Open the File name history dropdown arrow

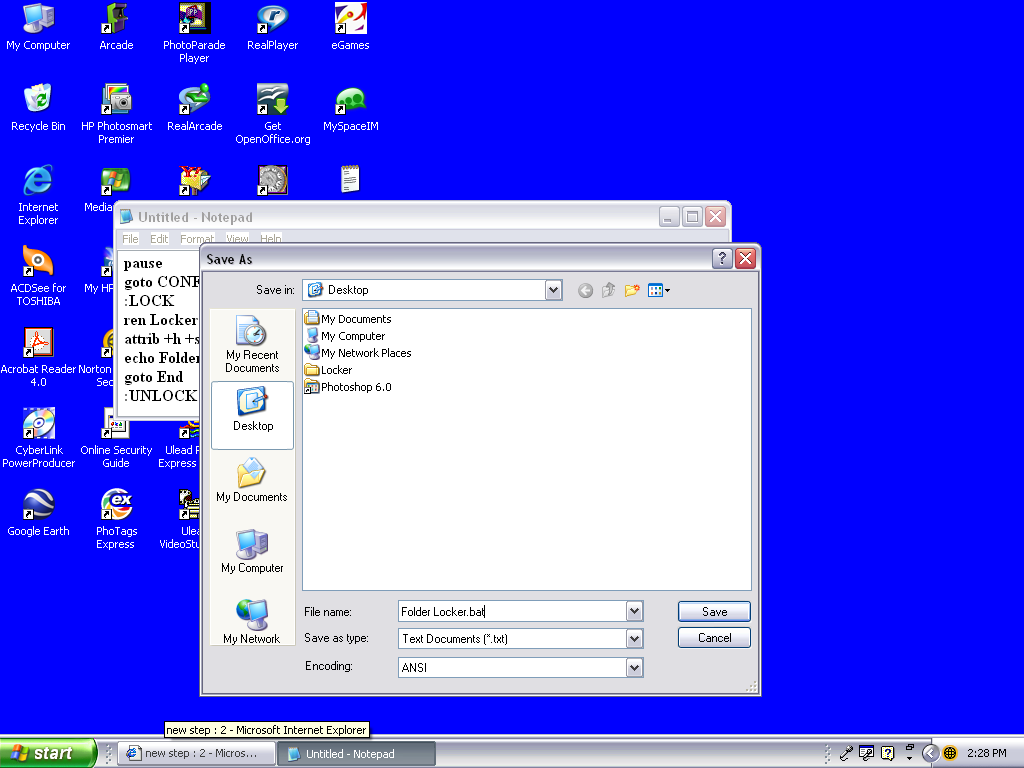633,611
